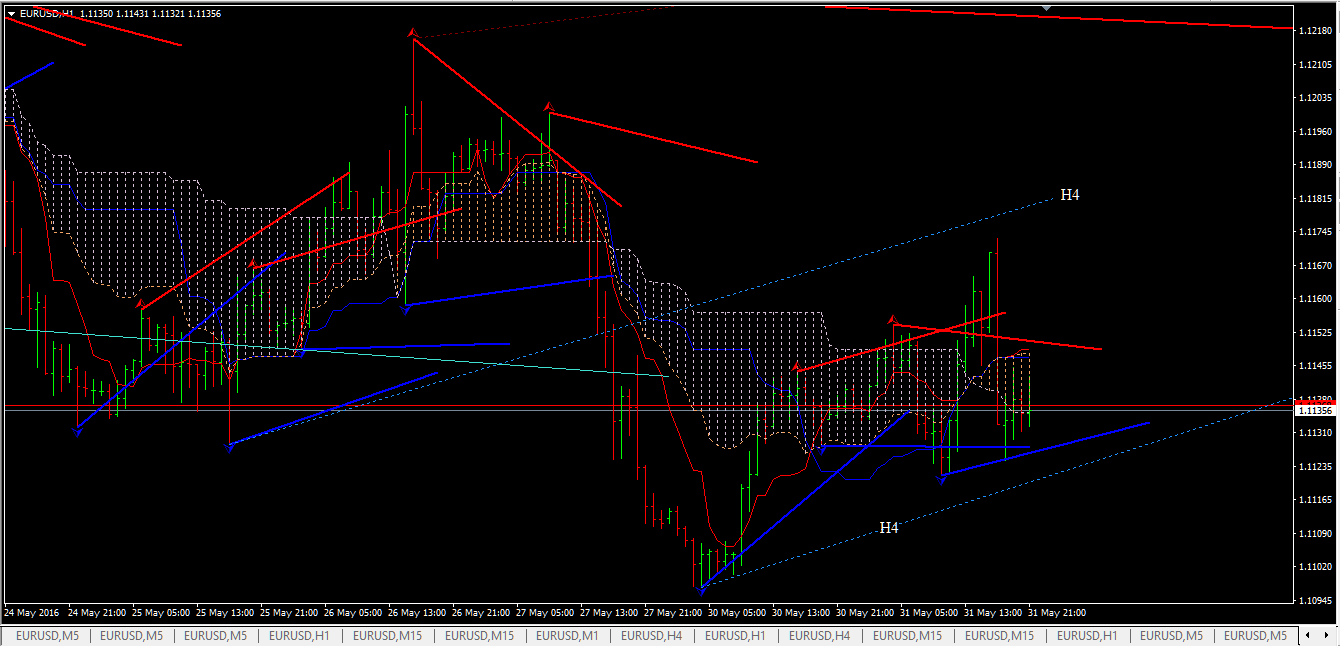Click the 1.12105 price scale value
1340x647 pixels.
[x=1314, y=65]
